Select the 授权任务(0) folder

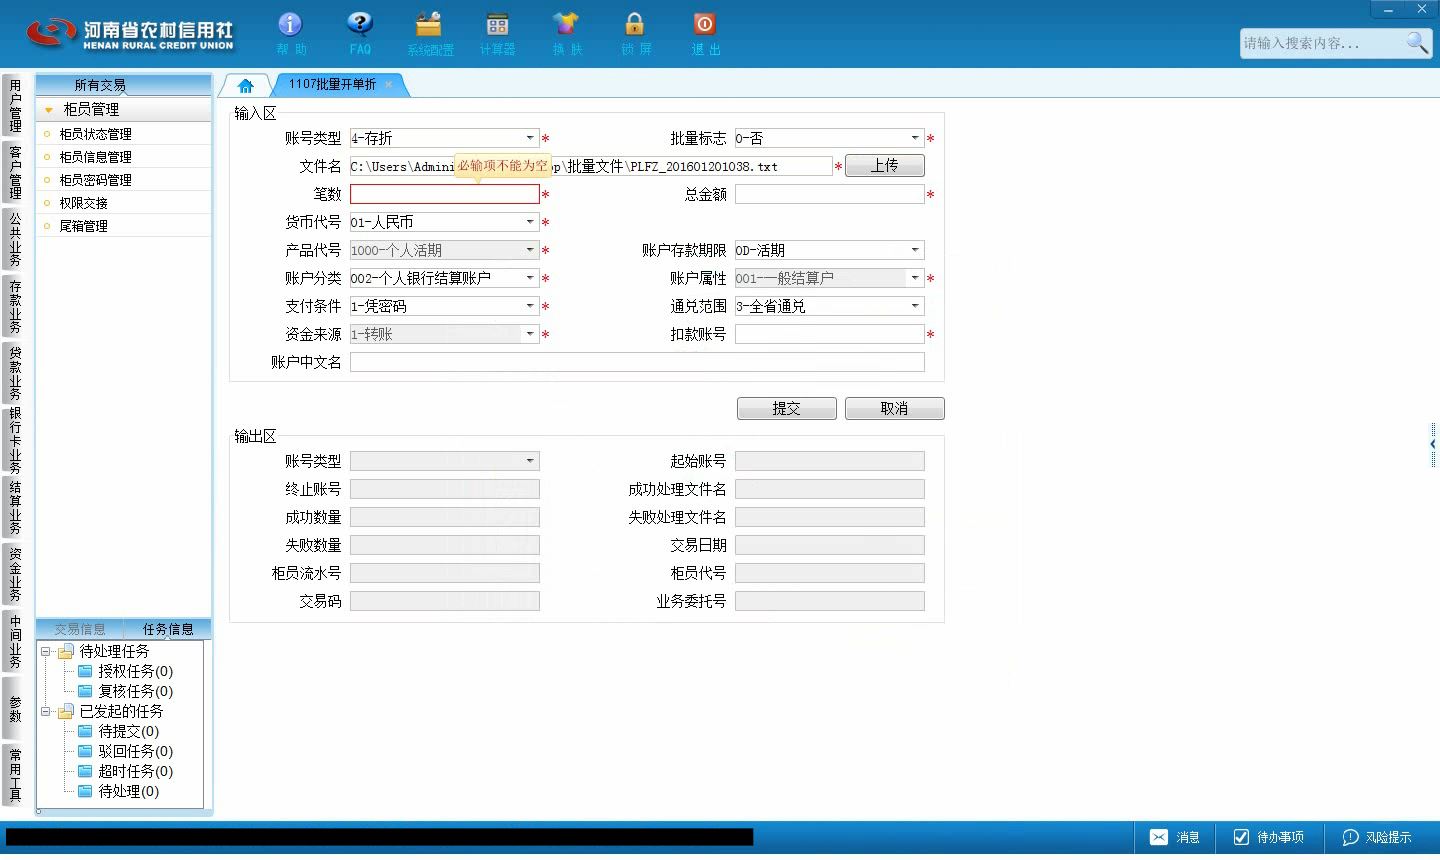(125, 671)
